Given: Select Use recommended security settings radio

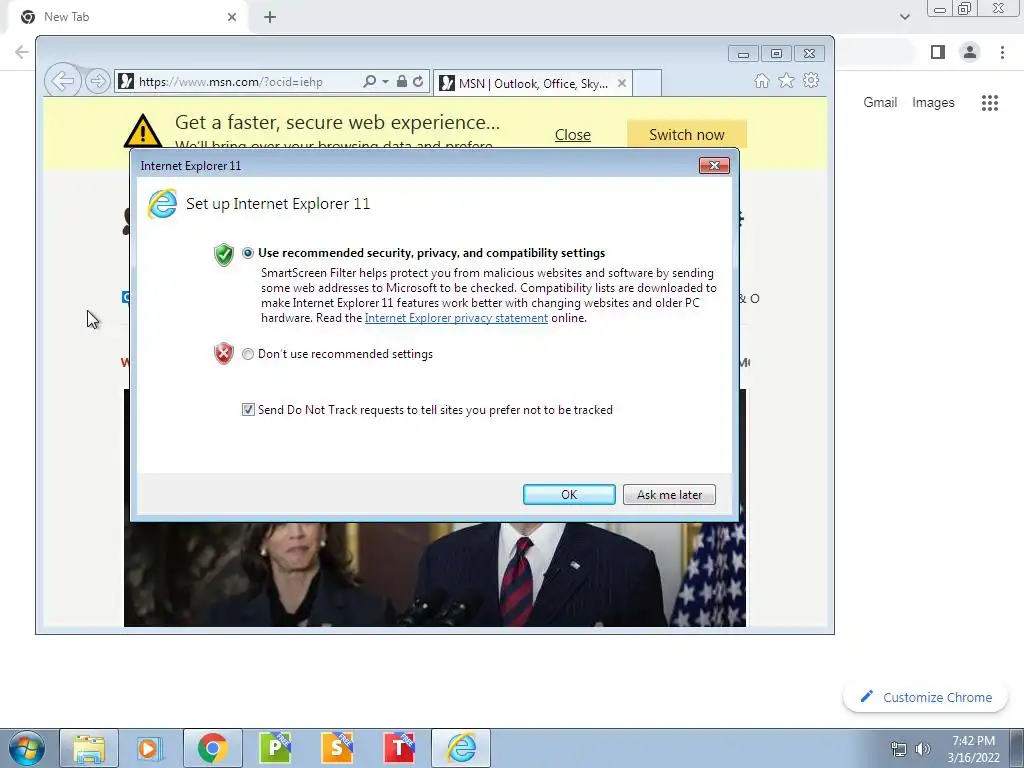Looking at the screenshot, I should coord(248,253).
